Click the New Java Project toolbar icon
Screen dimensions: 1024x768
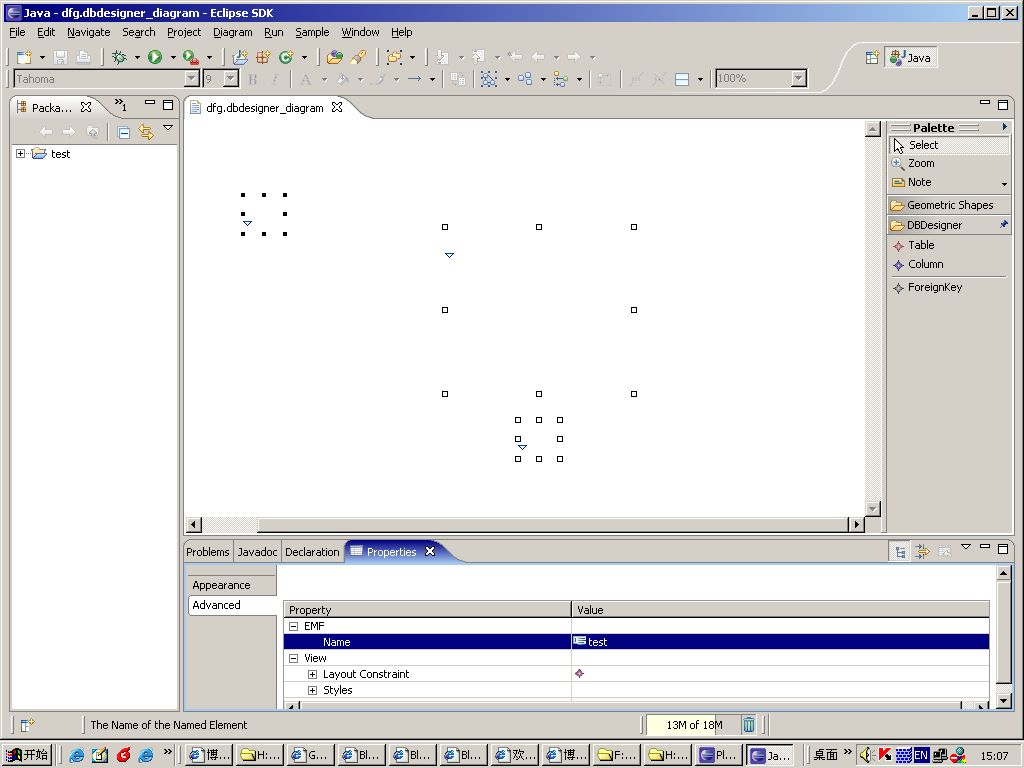(x=240, y=57)
